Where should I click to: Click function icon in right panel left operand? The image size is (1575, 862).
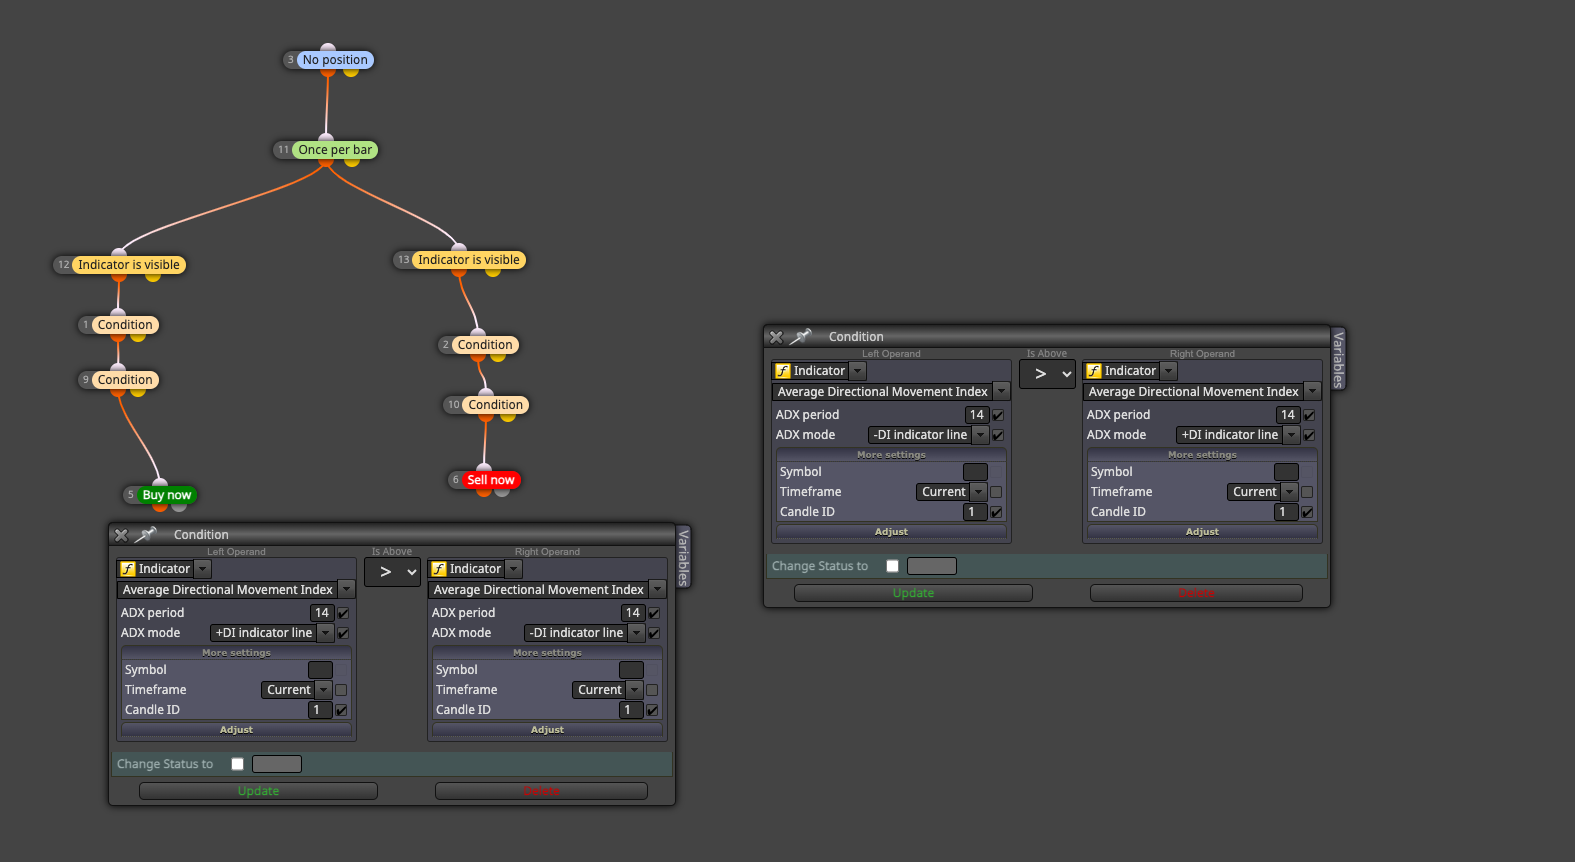tap(783, 371)
